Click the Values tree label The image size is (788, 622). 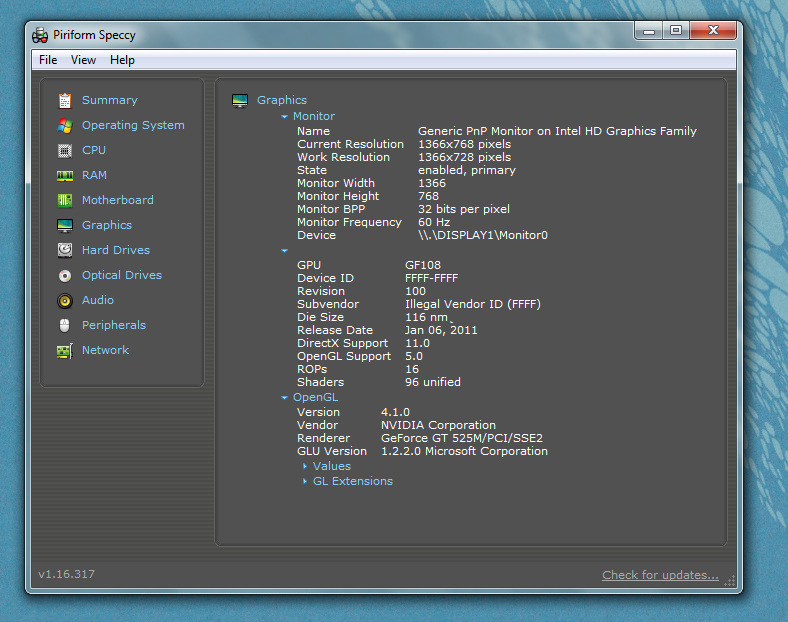click(332, 466)
